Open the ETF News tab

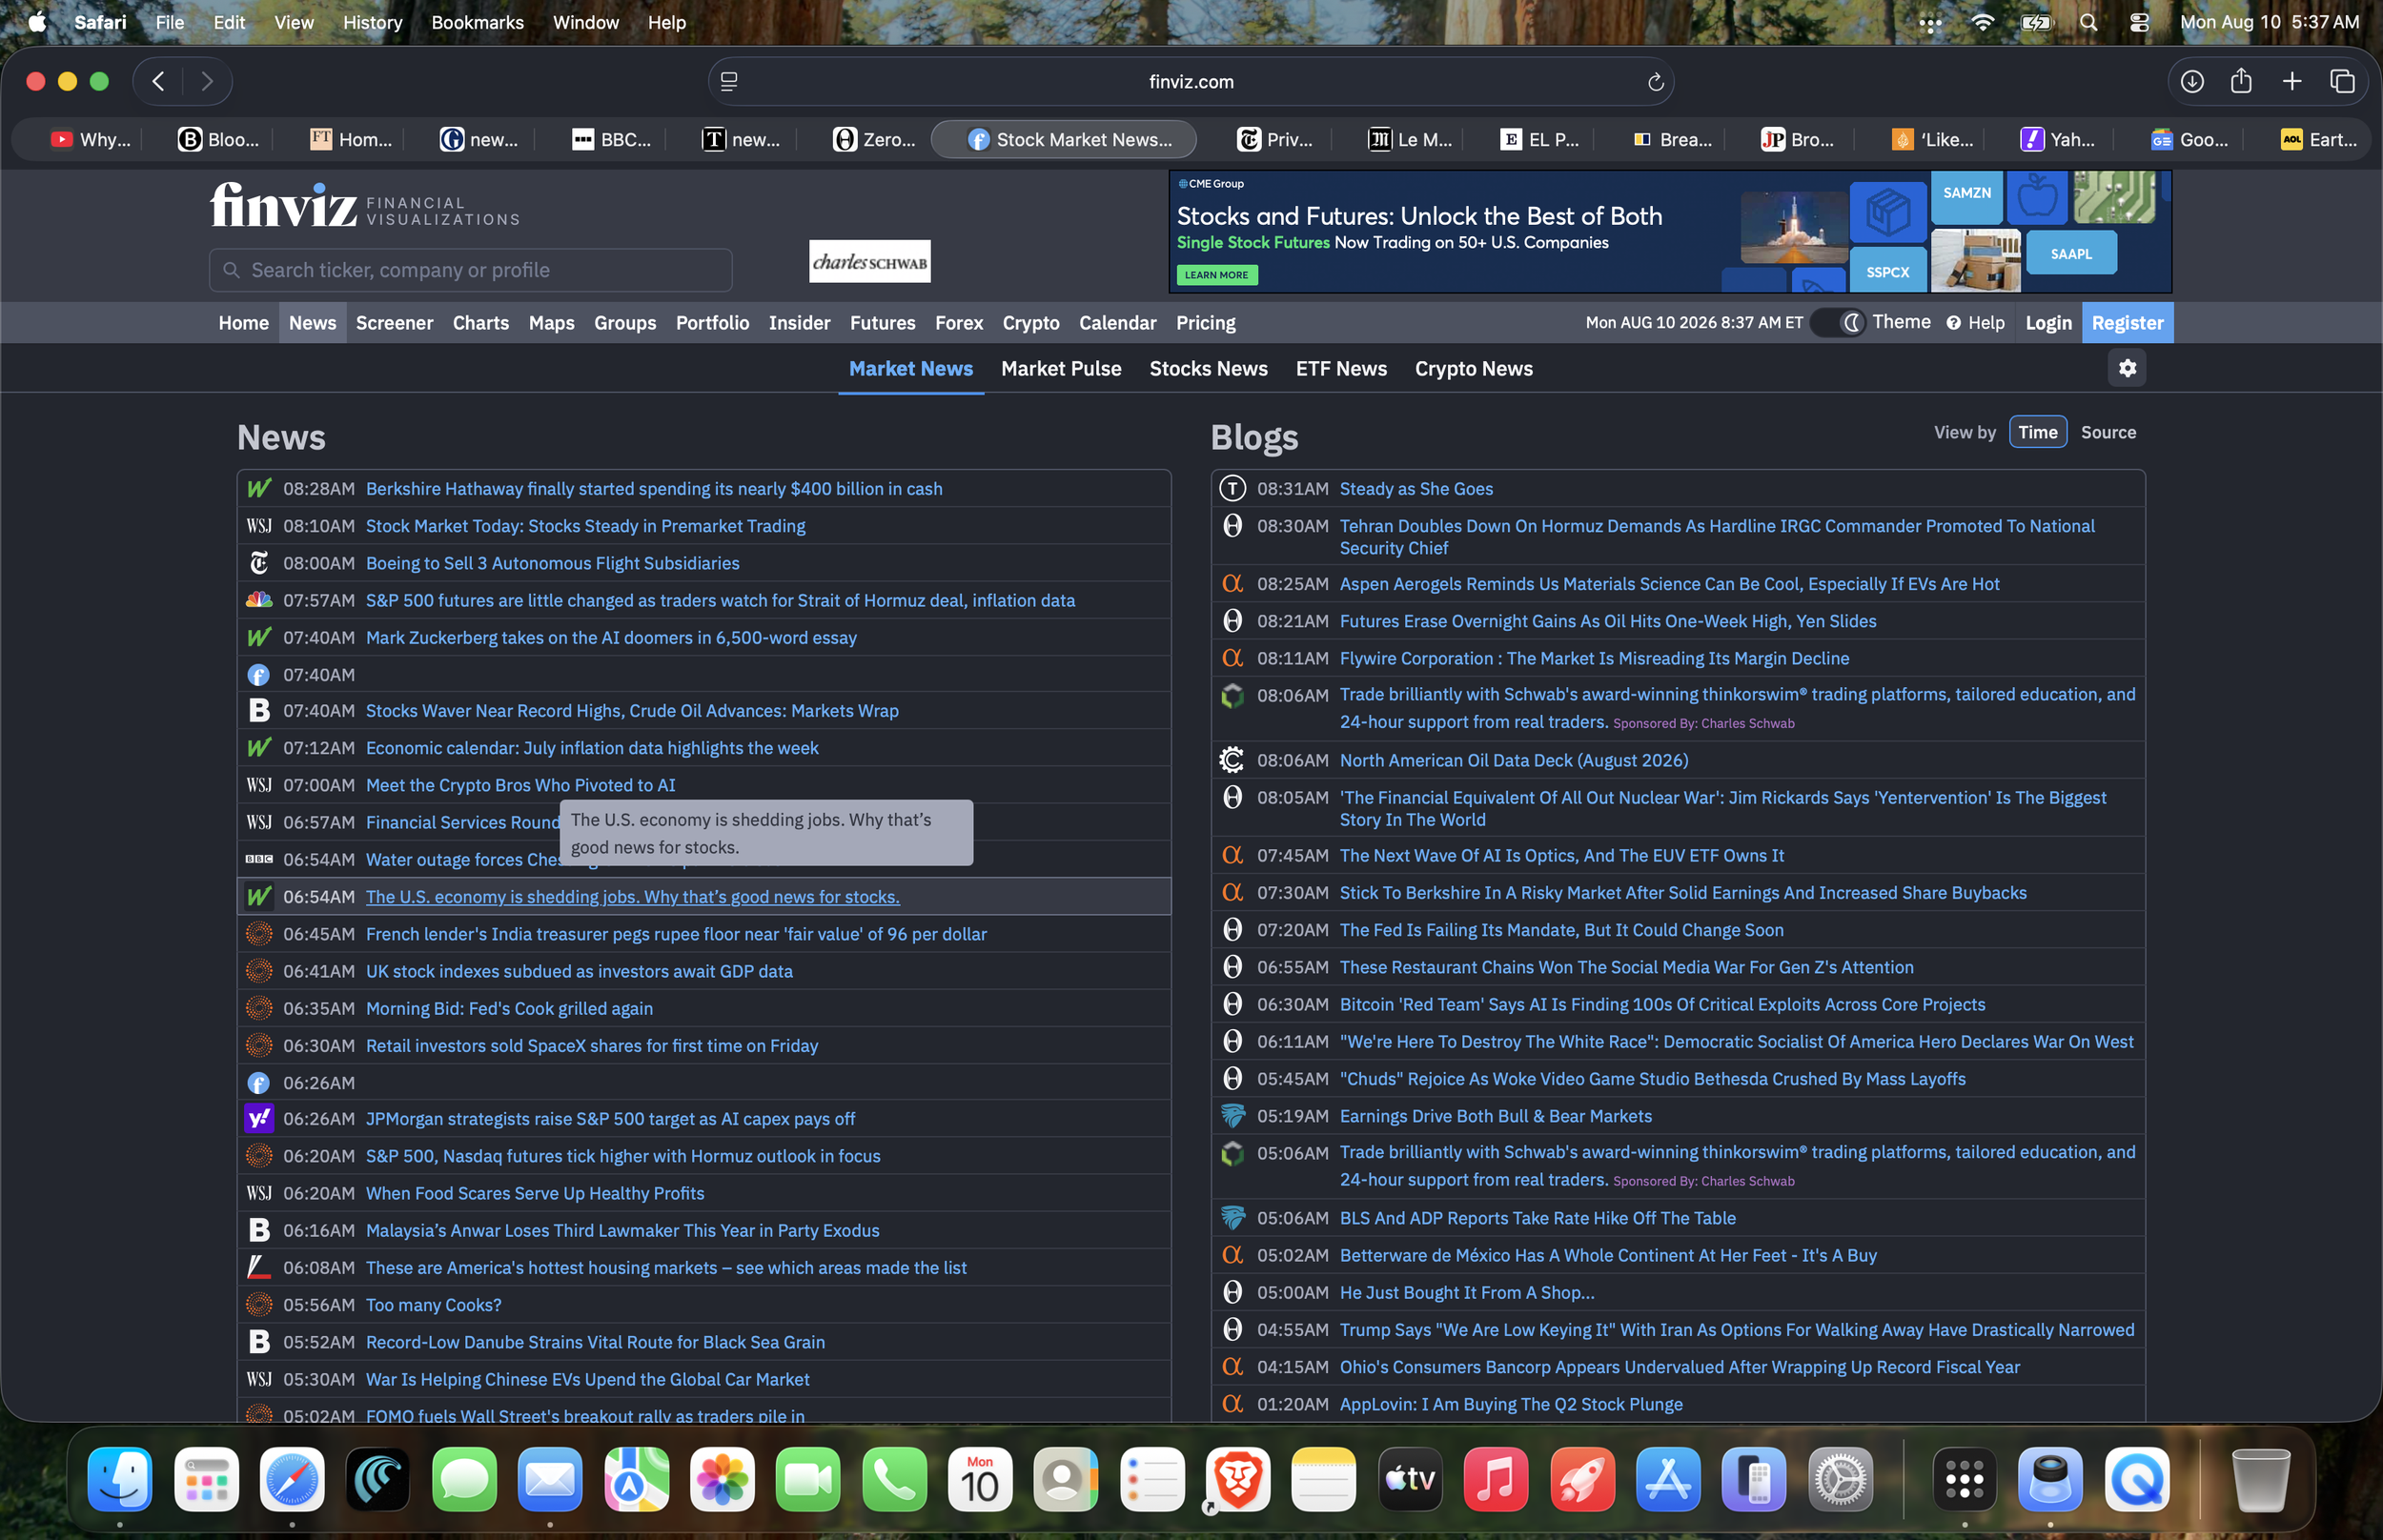pos(1341,369)
